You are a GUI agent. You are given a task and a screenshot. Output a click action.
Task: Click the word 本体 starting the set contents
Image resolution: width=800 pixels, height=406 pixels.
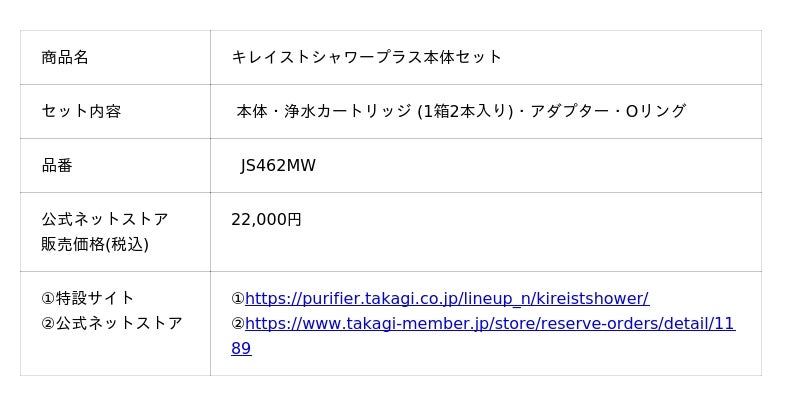tap(252, 111)
